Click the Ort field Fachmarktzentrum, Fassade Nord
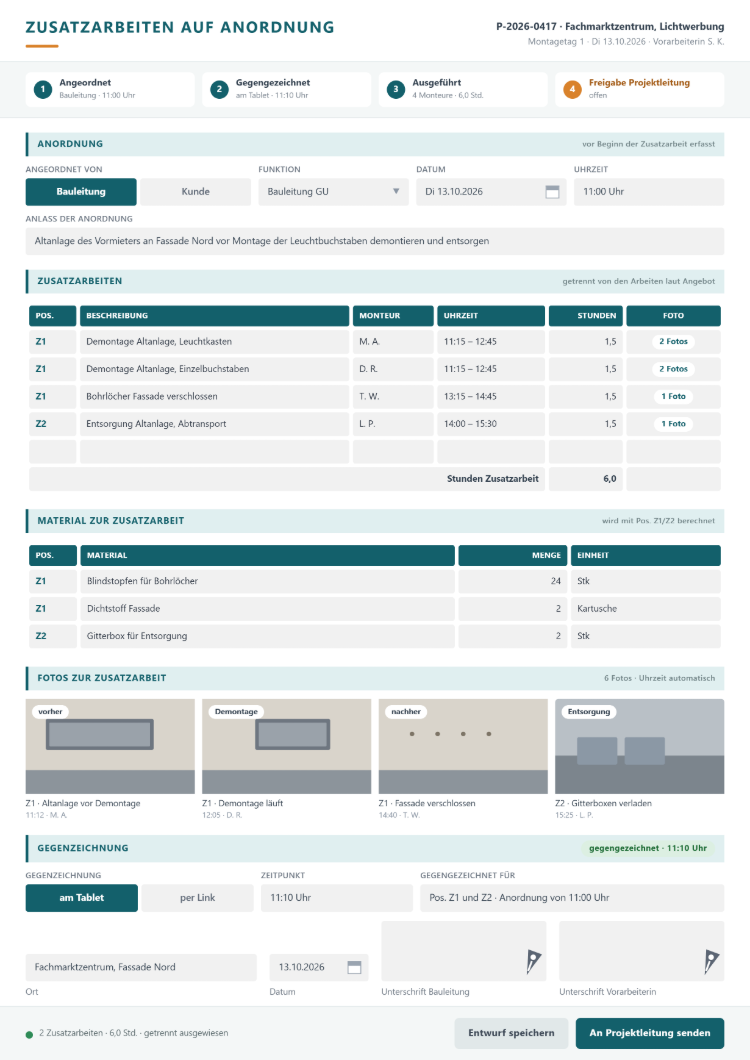Screen dimensions: 750x1060 [x=141, y=967]
